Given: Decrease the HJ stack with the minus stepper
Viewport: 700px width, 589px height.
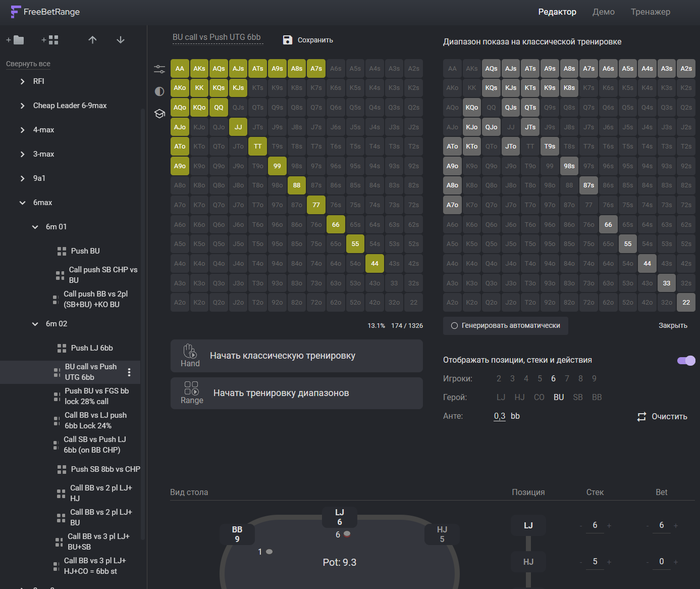Looking at the screenshot, I should (581, 562).
